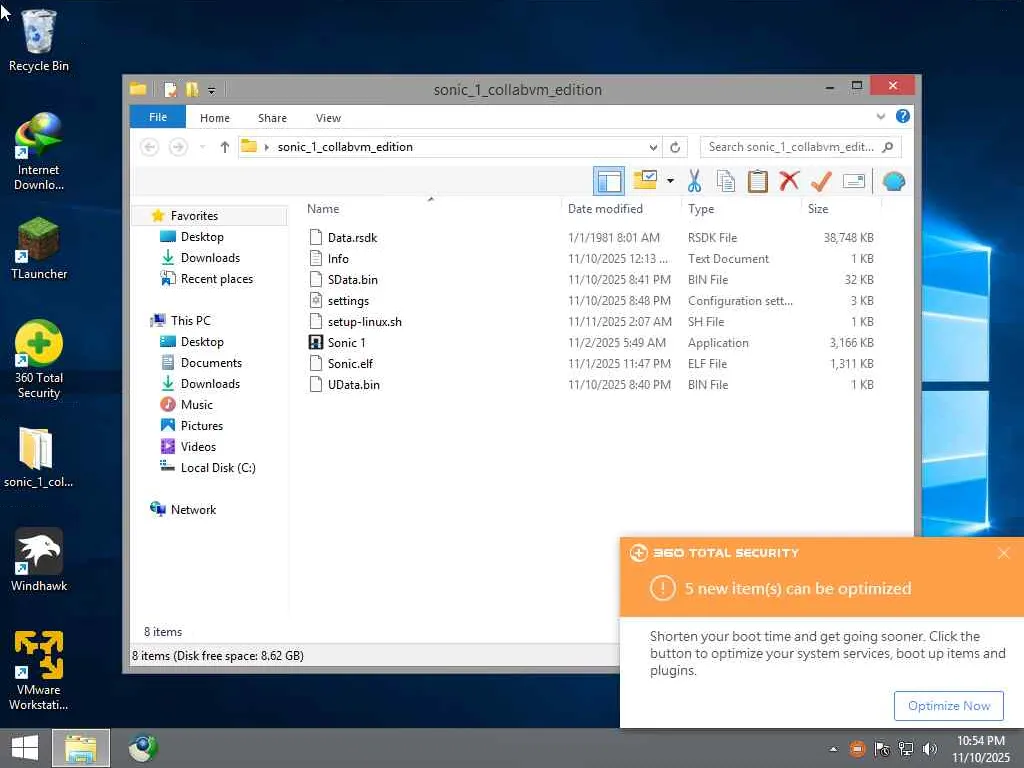The image size is (1024, 768).
Task: Click the blue shell globe icon
Action: (894, 181)
